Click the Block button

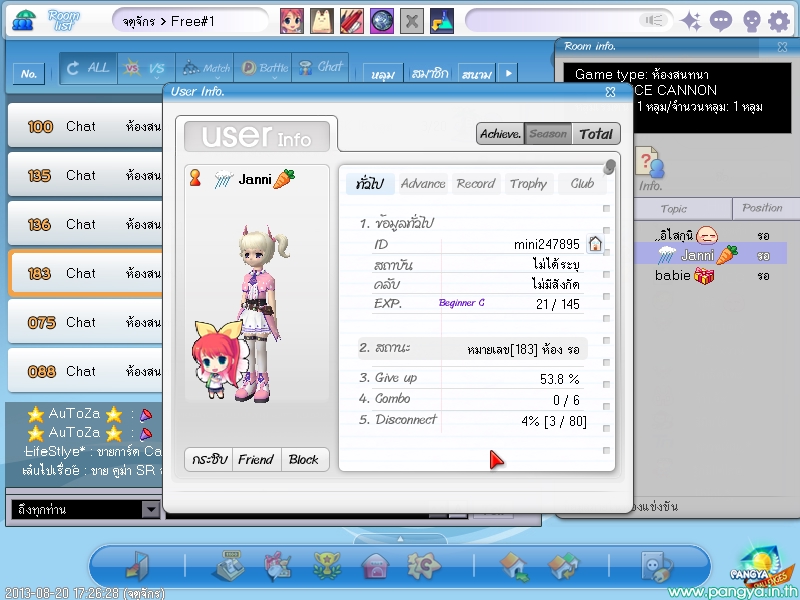point(304,460)
